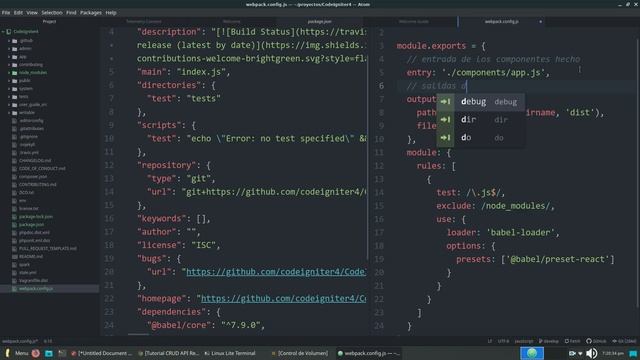Screen dimensions: 640x360
Task: Switch to the Telemetry Consent tab
Action: (x=144, y=21)
